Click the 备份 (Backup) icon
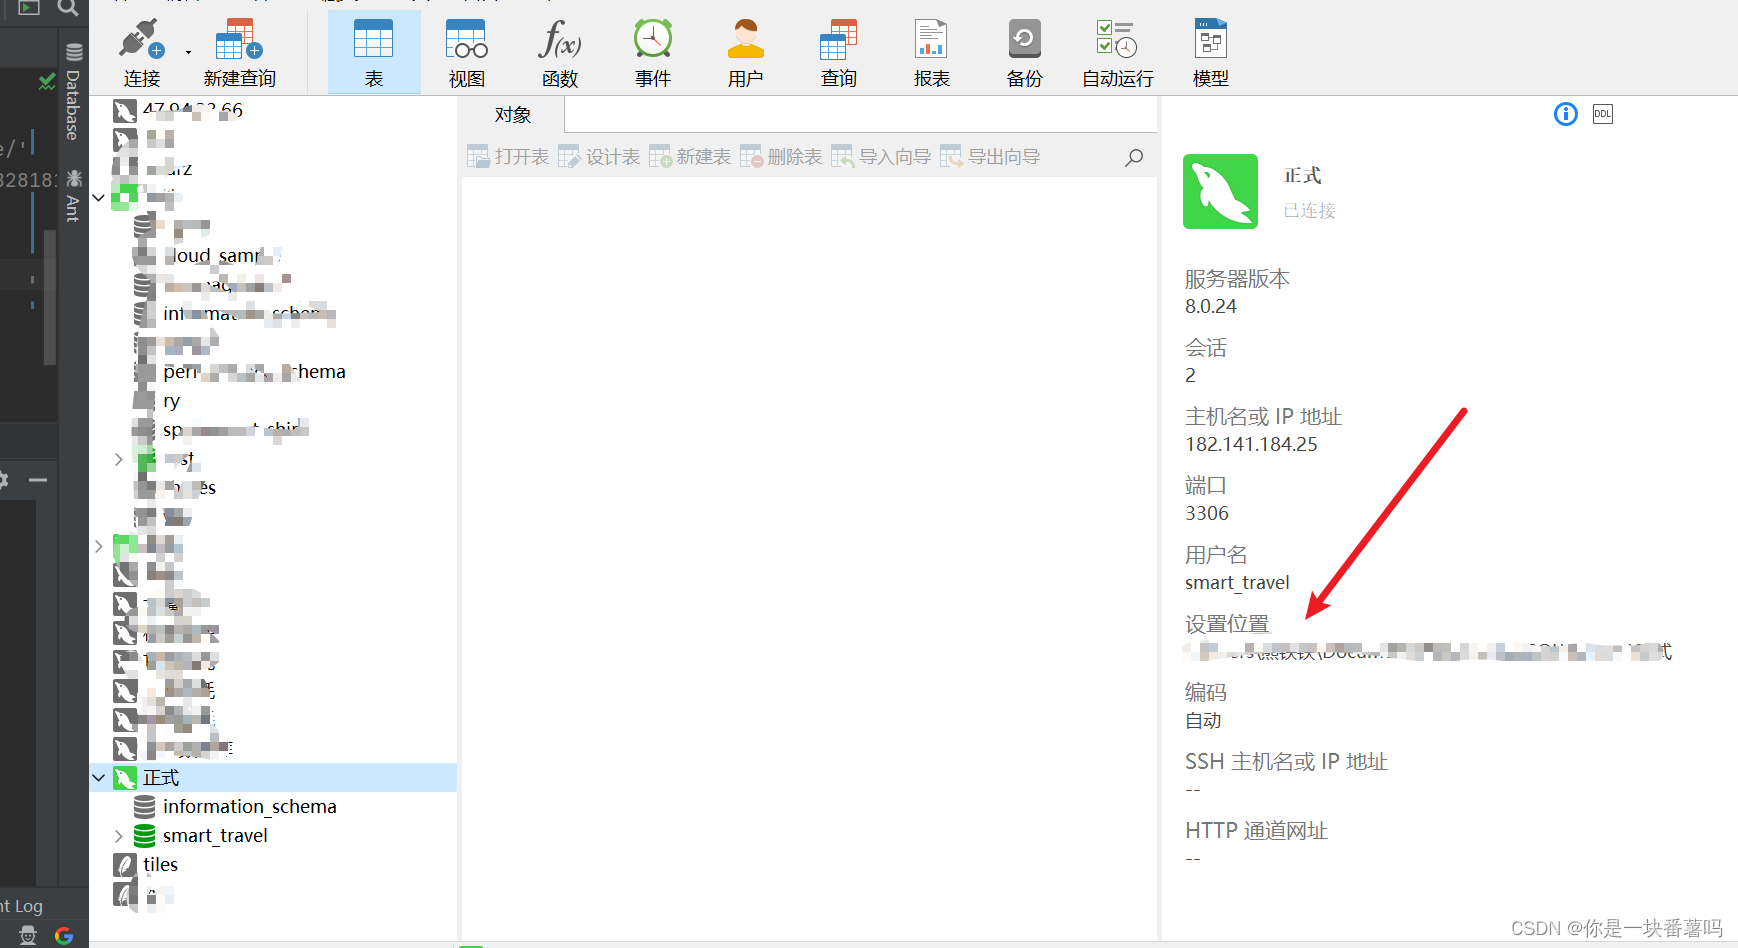Image resolution: width=1738 pixels, height=948 pixels. (1024, 50)
